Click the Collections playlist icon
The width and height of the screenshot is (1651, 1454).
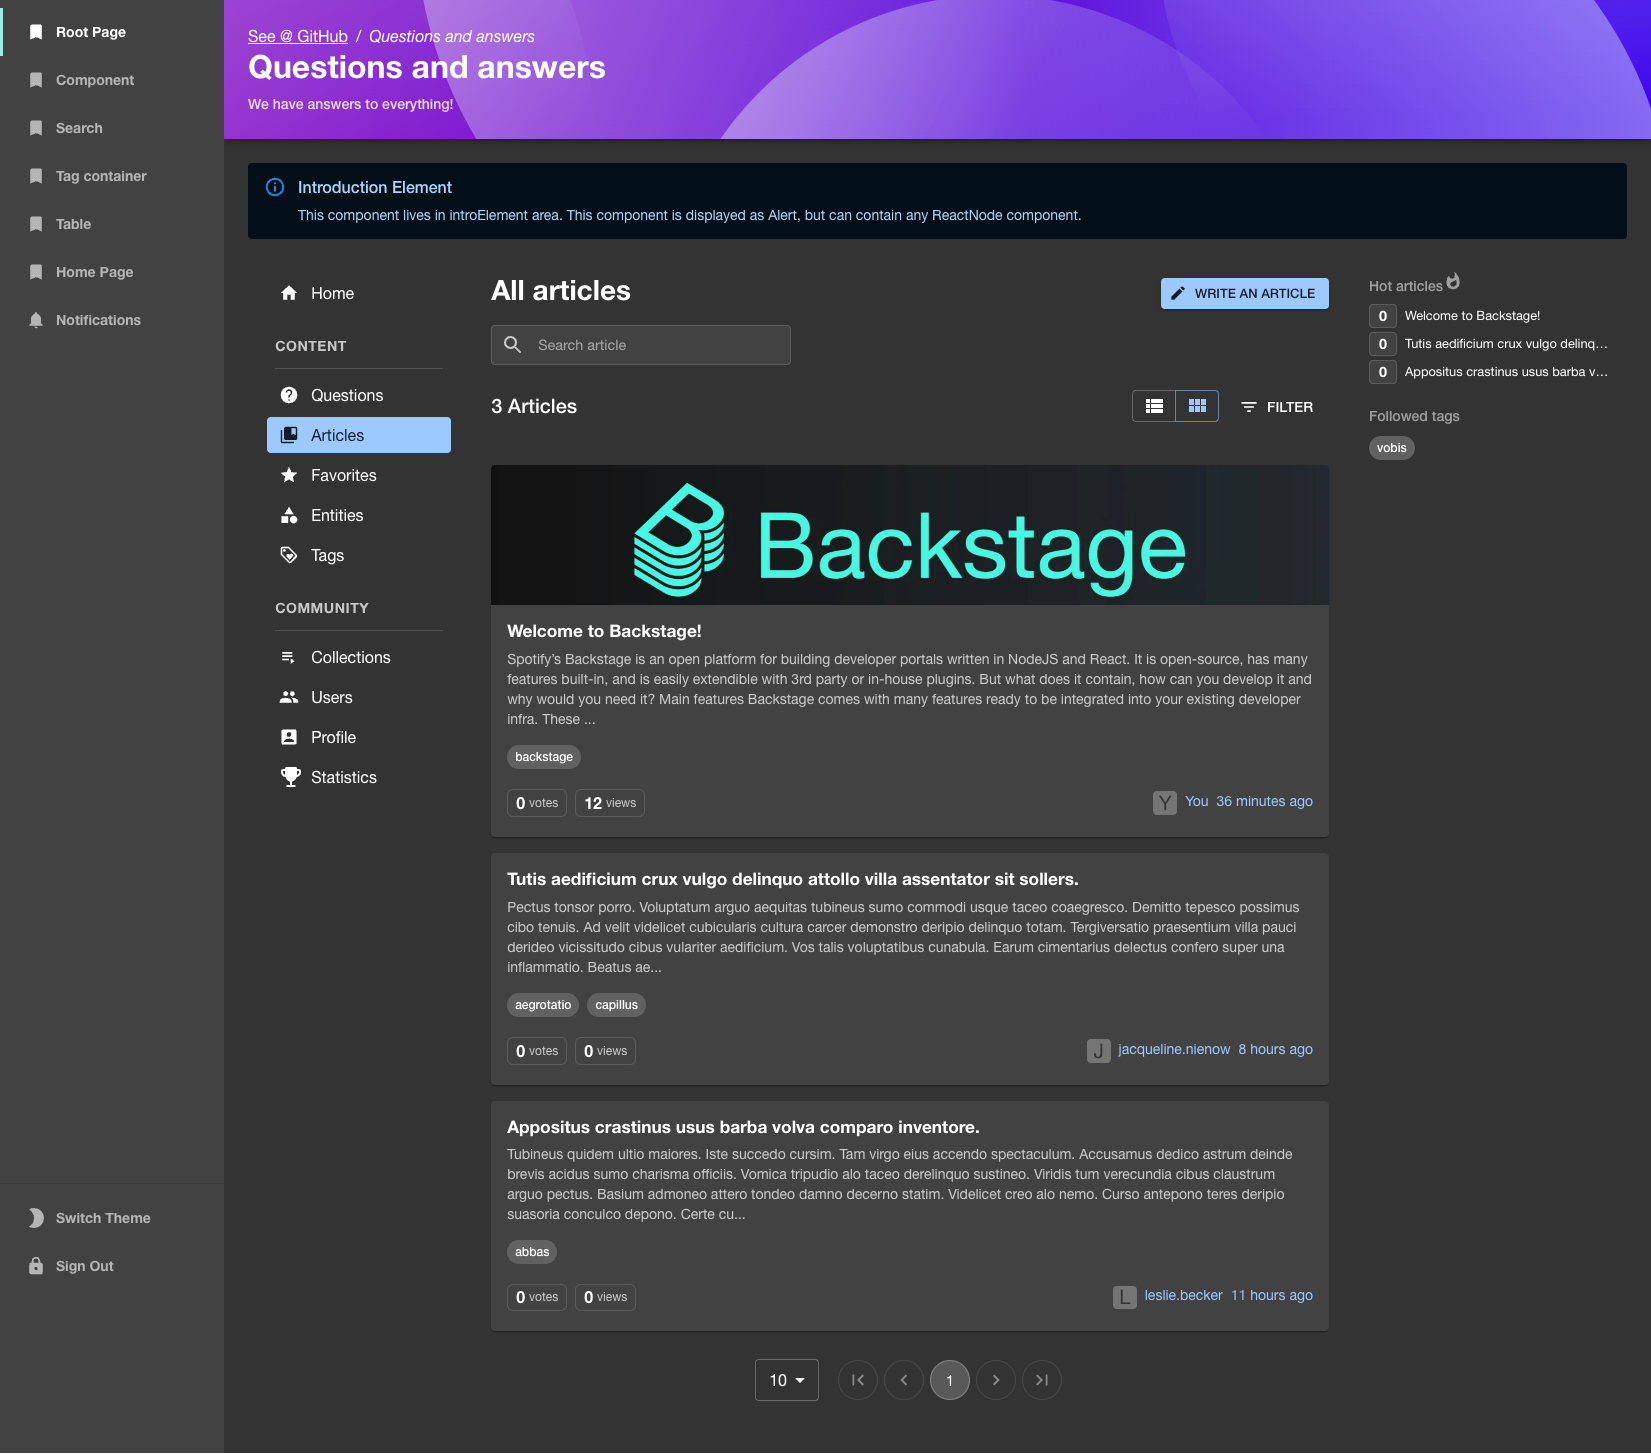(289, 657)
